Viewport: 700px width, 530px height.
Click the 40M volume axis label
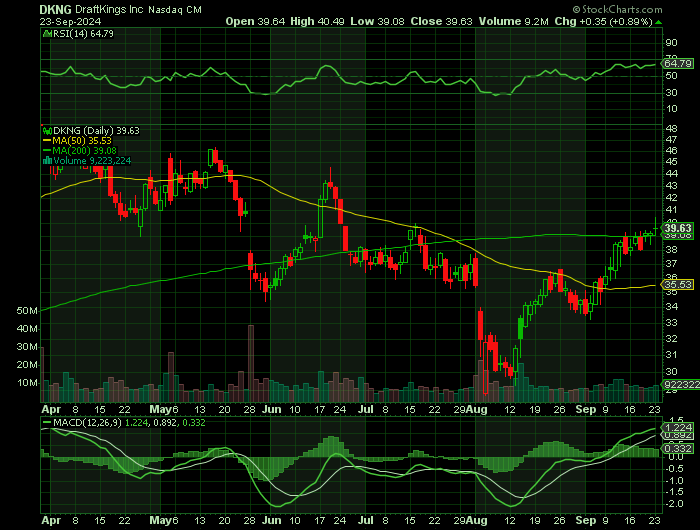(27, 329)
